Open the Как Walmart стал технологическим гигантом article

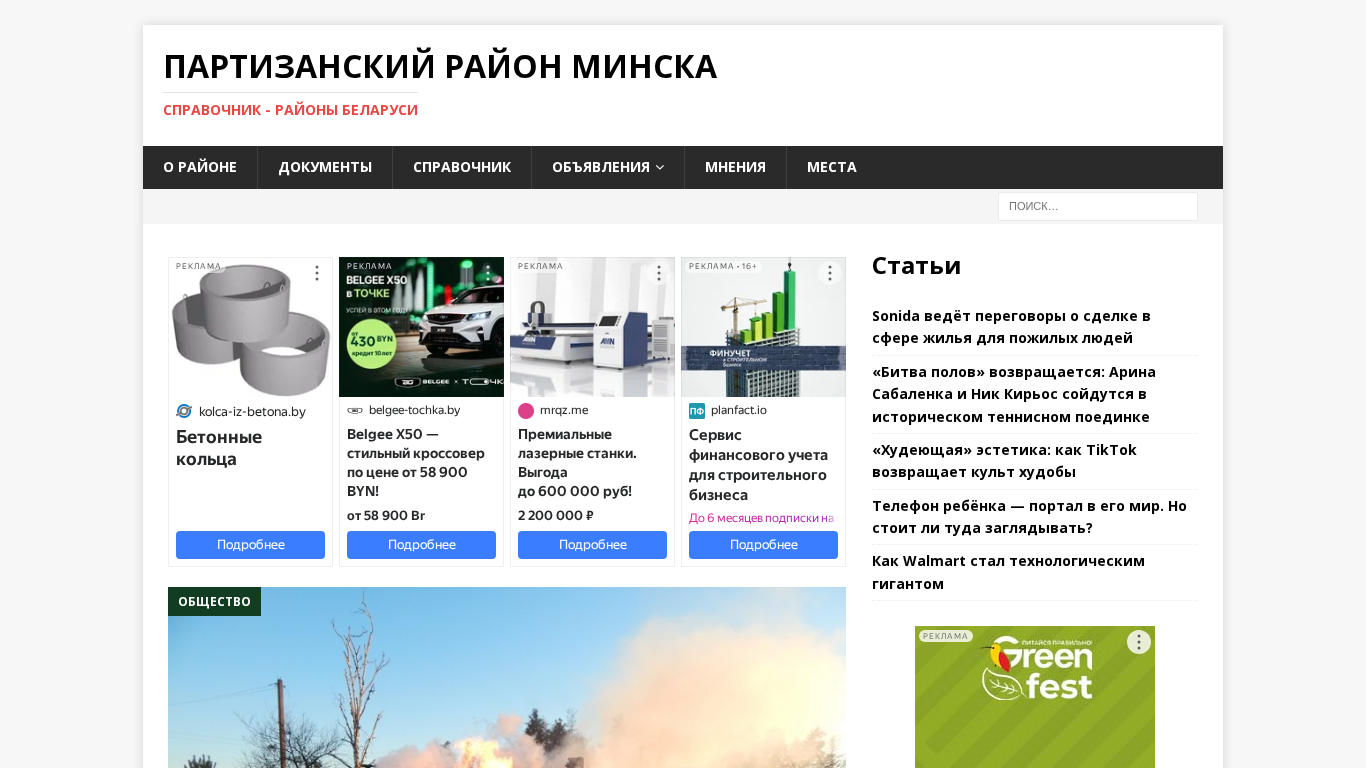pyautogui.click(x=1008, y=572)
